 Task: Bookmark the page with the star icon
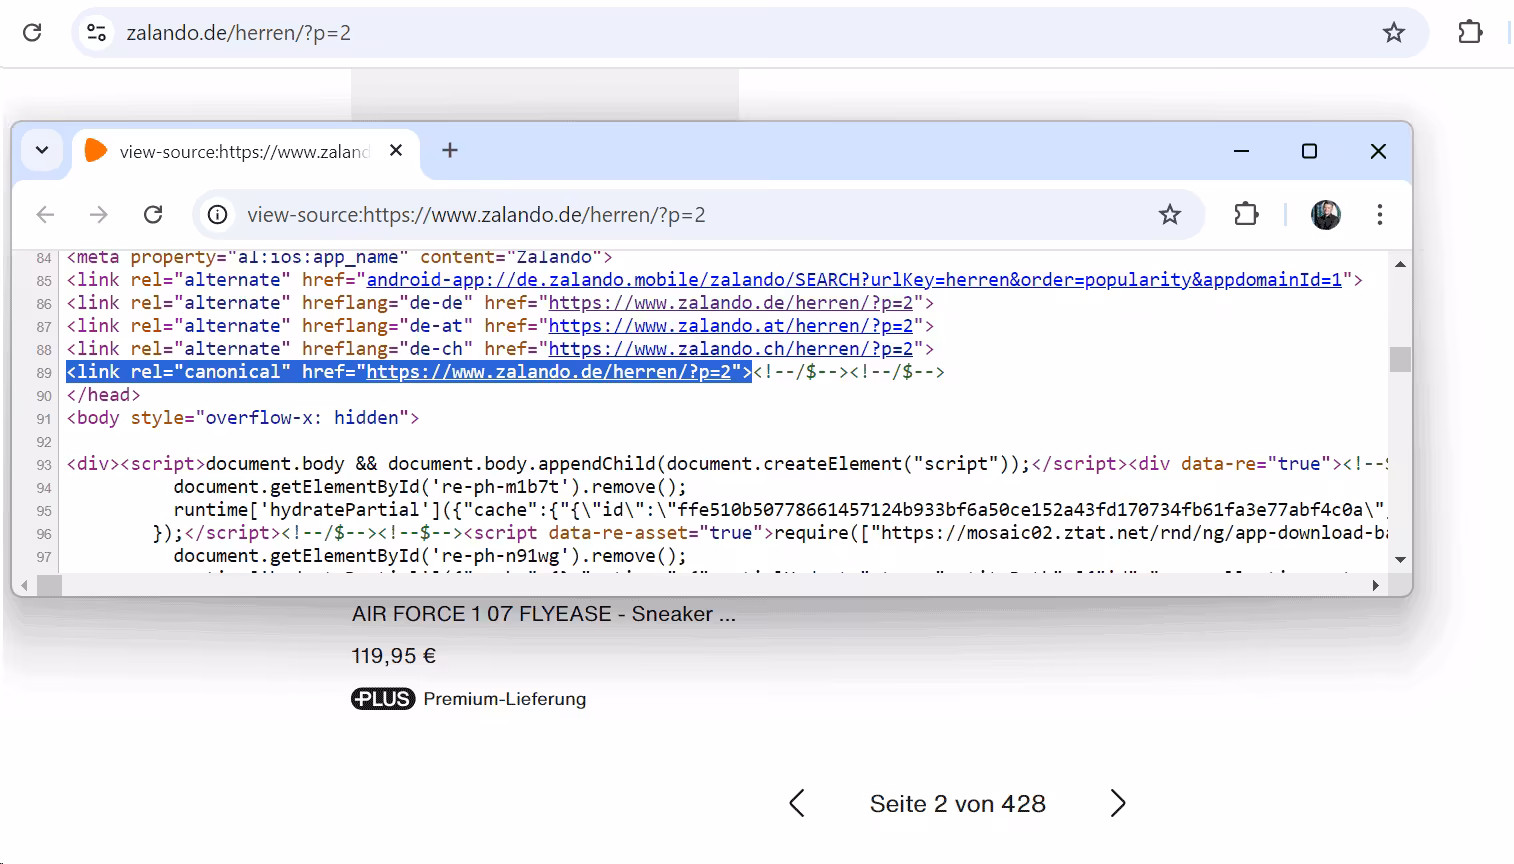pyautogui.click(x=1170, y=214)
